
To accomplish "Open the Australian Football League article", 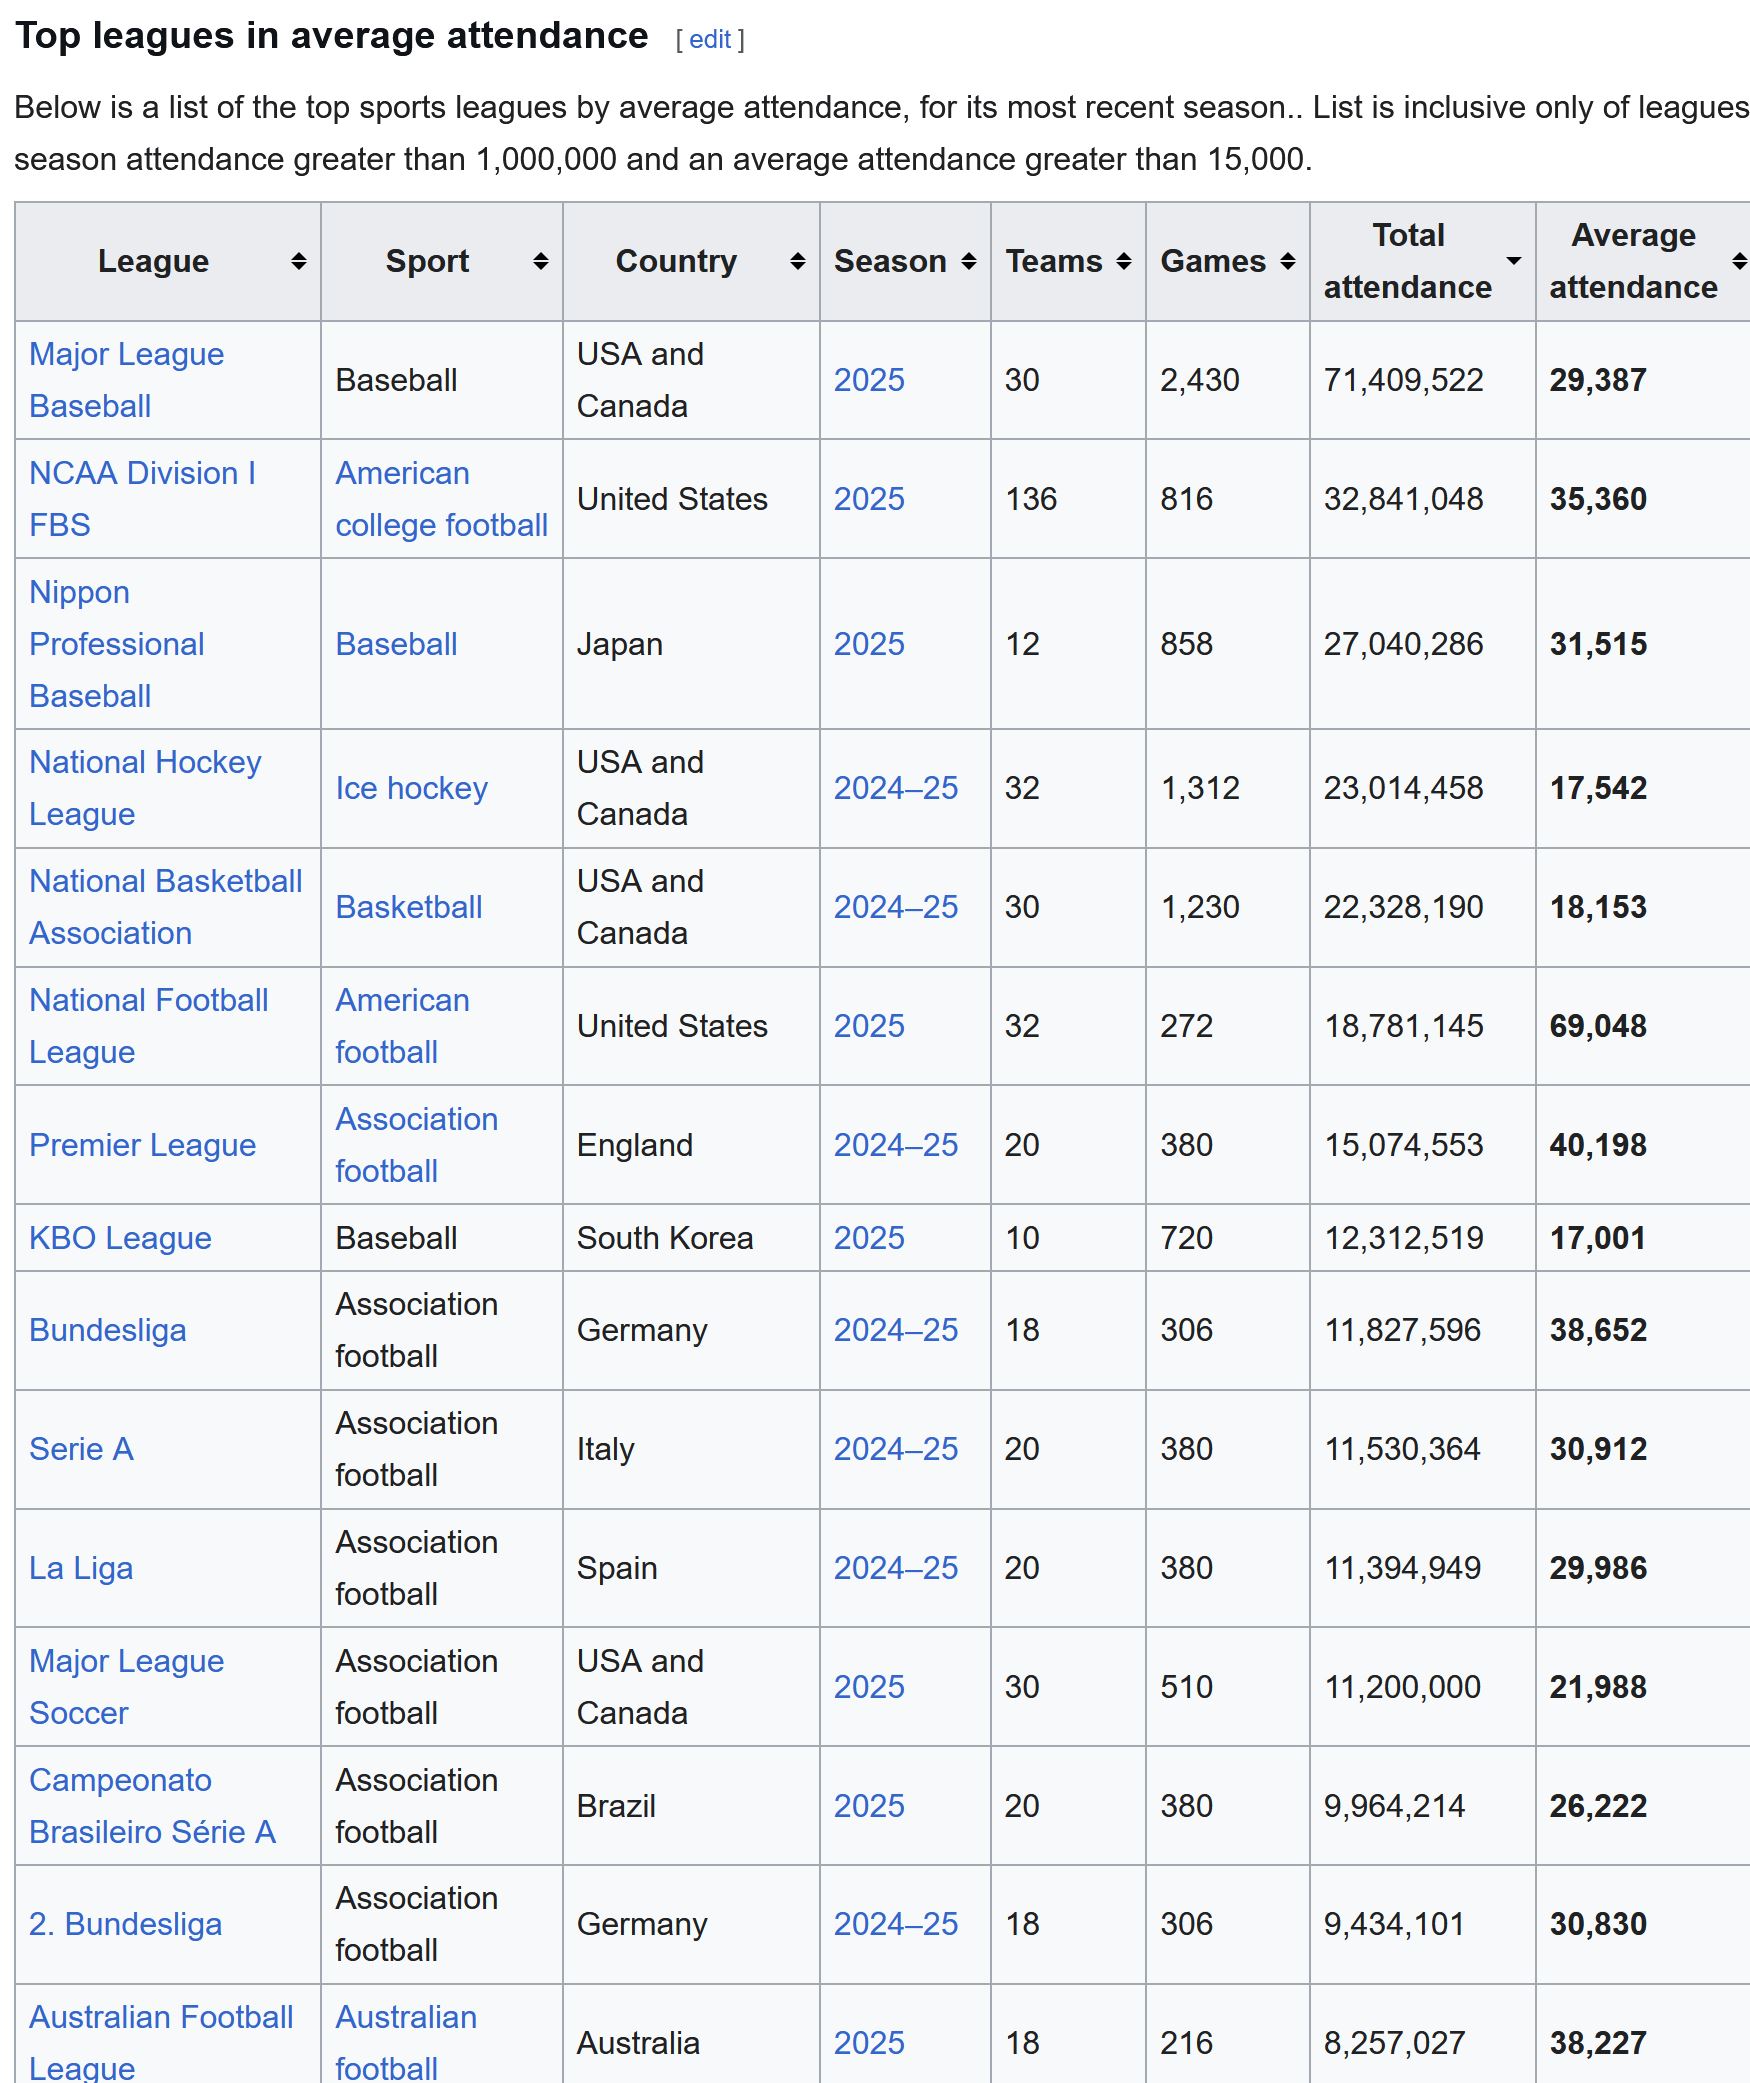I will click(x=161, y=2042).
